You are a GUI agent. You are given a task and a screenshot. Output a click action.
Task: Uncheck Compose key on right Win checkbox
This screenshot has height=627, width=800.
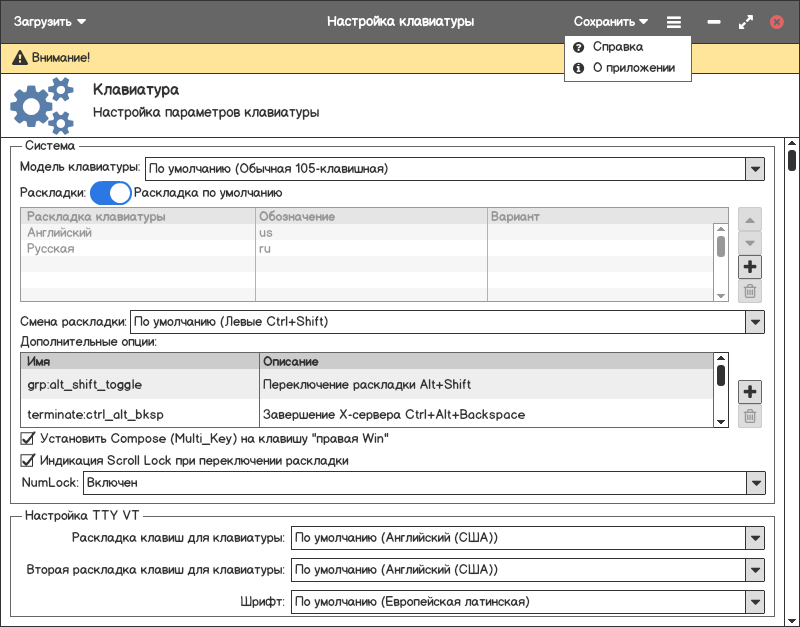(x=28, y=438)
